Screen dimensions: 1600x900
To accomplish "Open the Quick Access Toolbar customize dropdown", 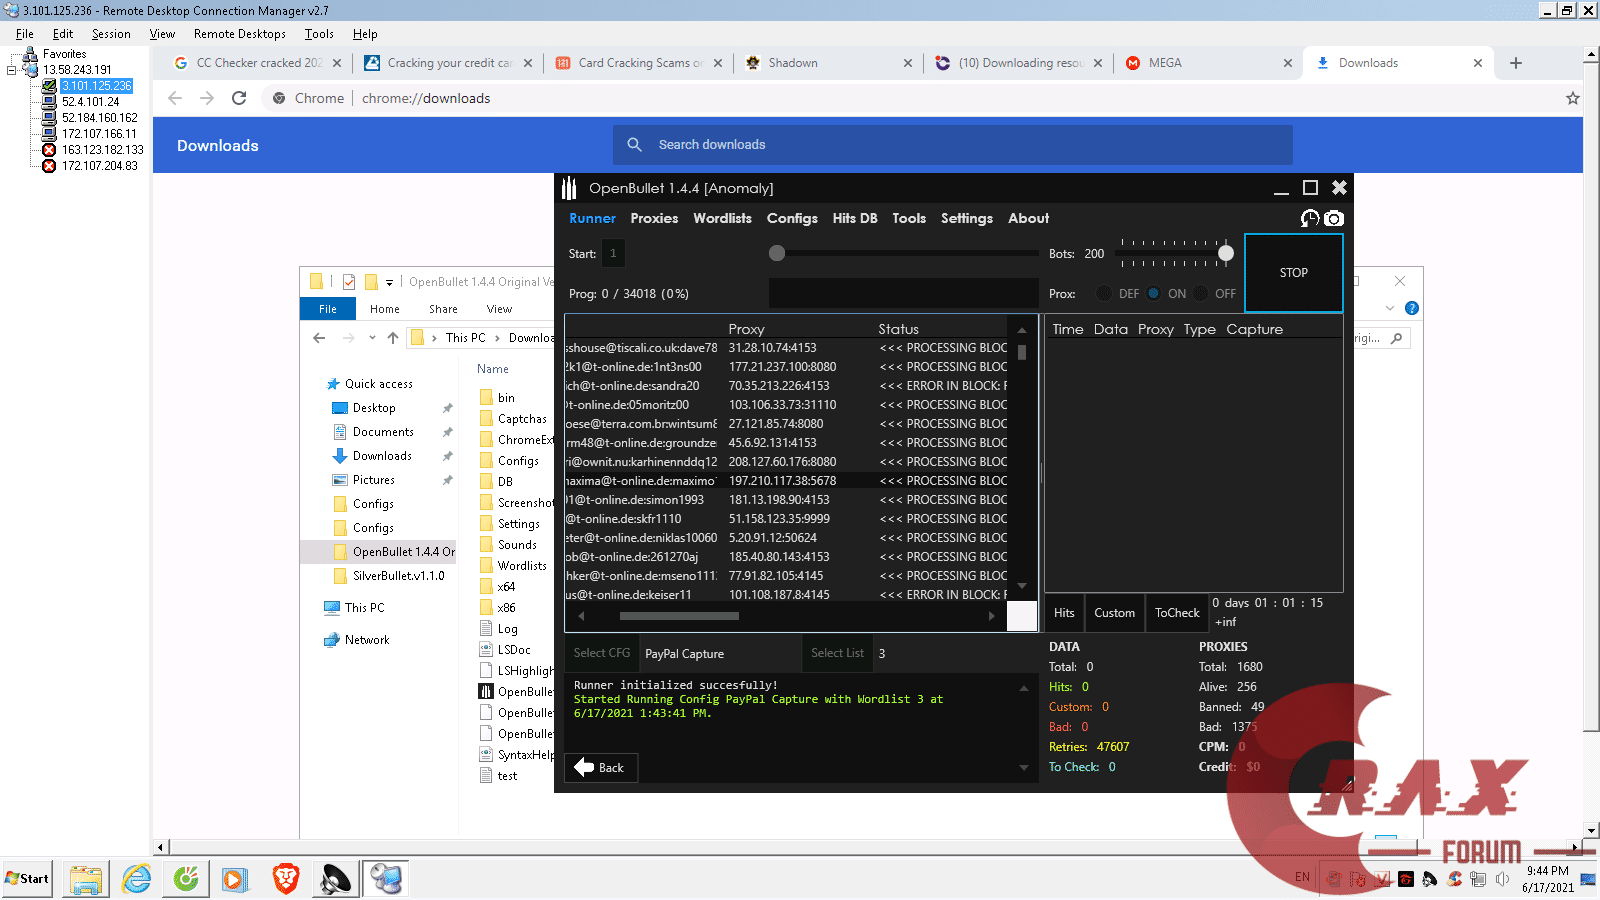I will coord(390,282).
